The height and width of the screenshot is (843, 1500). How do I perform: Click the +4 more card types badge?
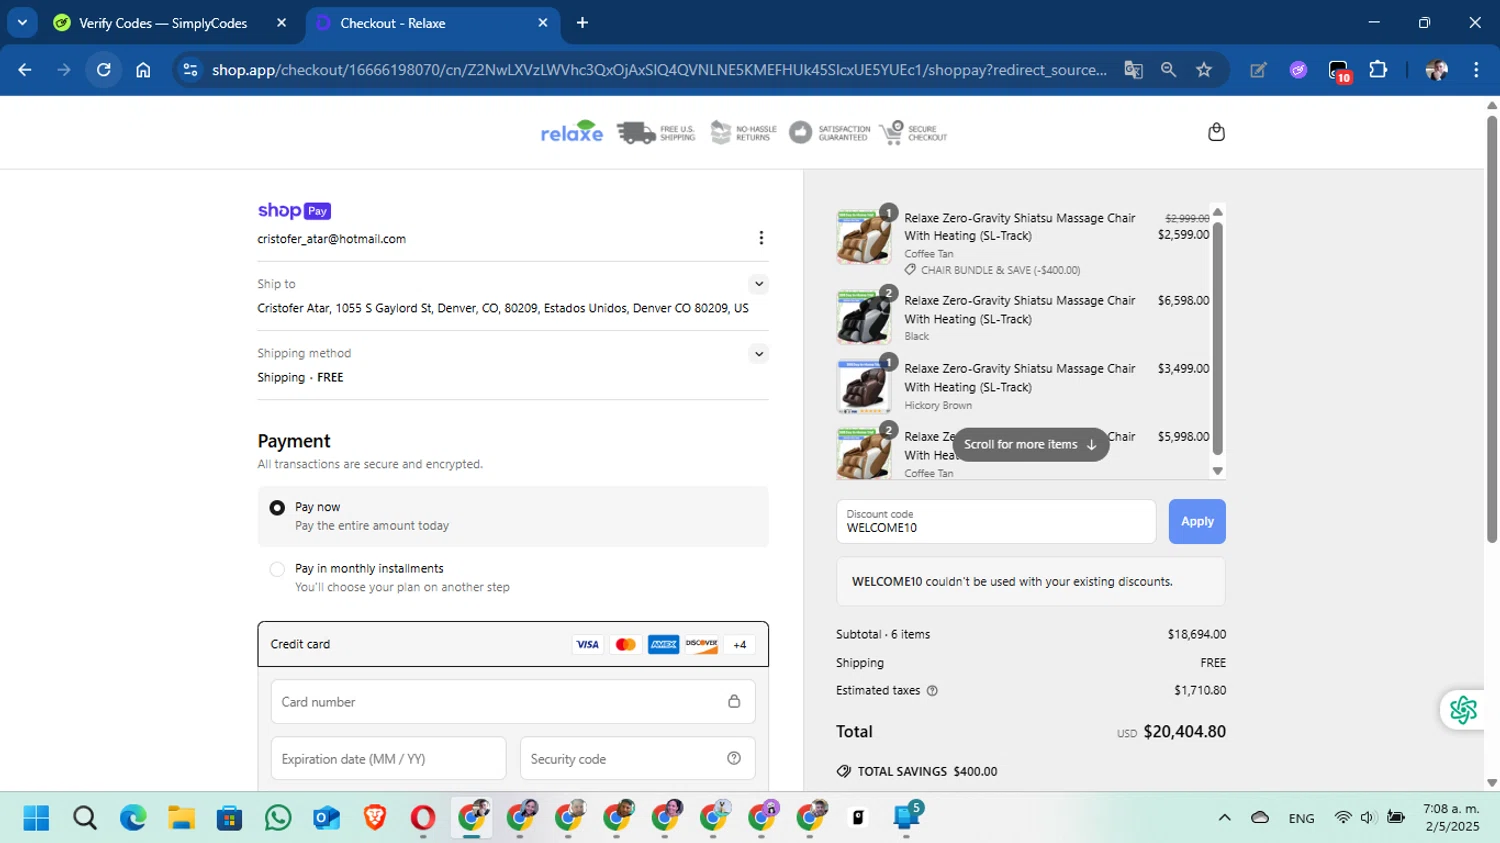click(740, 645)
